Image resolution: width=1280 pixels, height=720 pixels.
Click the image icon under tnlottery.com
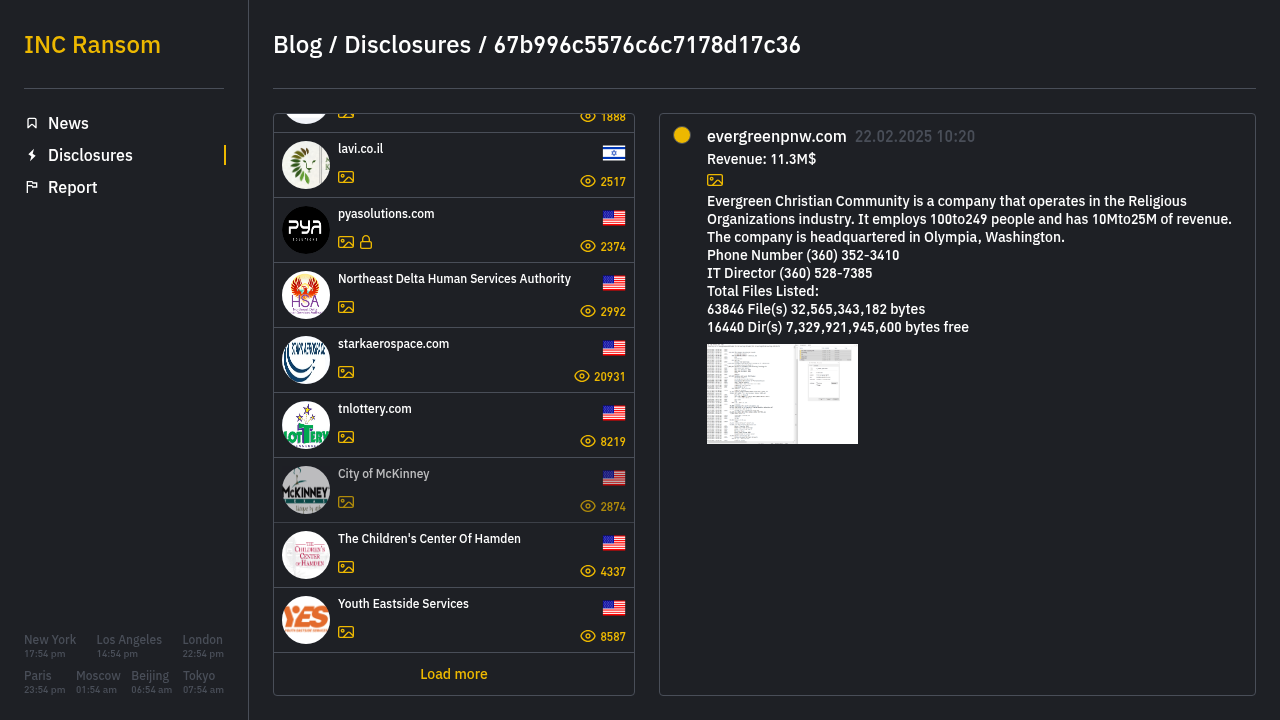(346, 437)
